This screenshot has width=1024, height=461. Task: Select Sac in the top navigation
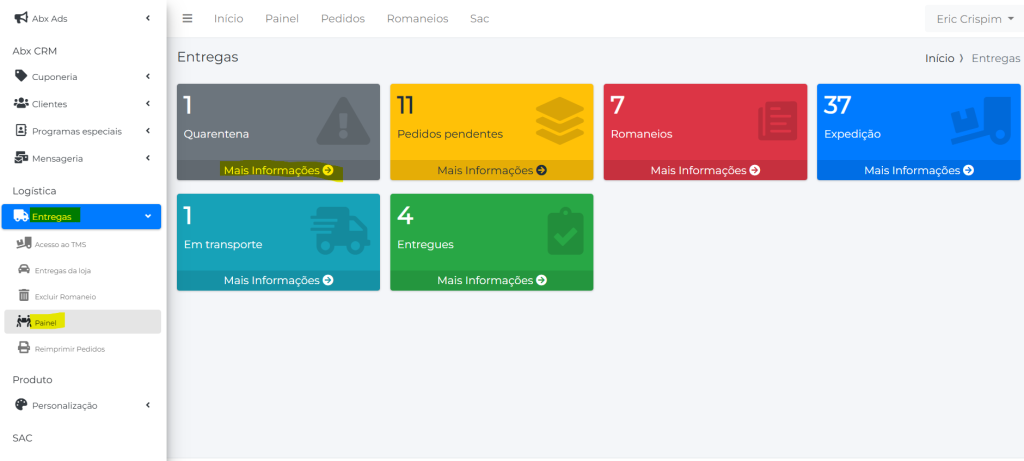click(x=479, y=19)
